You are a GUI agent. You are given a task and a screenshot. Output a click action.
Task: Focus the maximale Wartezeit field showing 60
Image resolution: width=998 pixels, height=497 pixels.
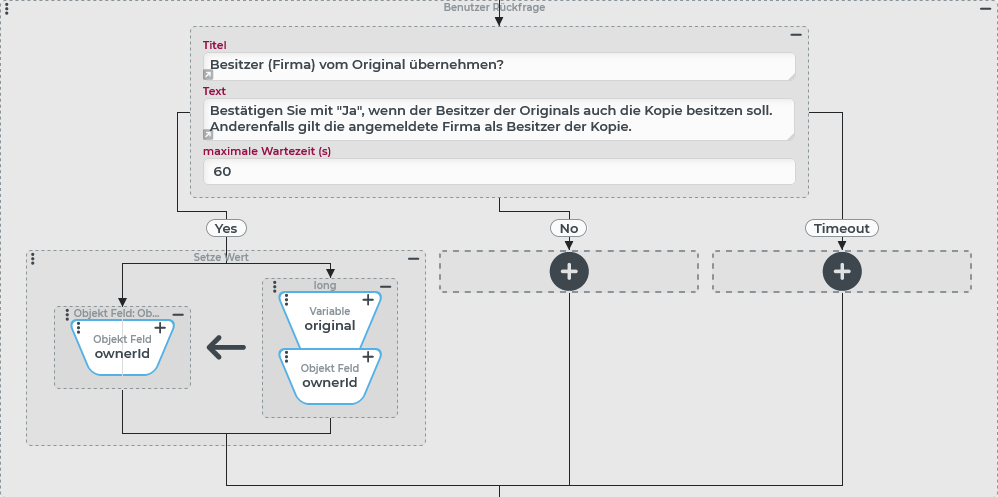point(498,172)
